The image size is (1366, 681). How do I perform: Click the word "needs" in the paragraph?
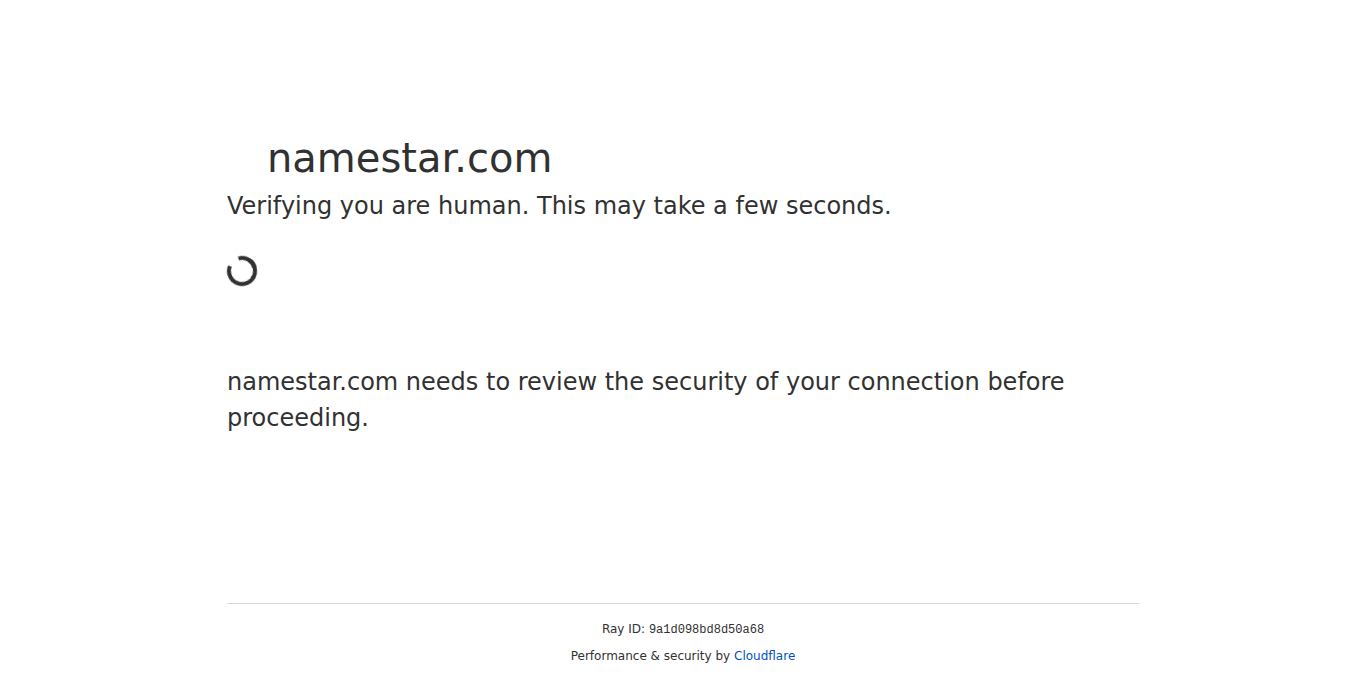click(x=441, y=382)
